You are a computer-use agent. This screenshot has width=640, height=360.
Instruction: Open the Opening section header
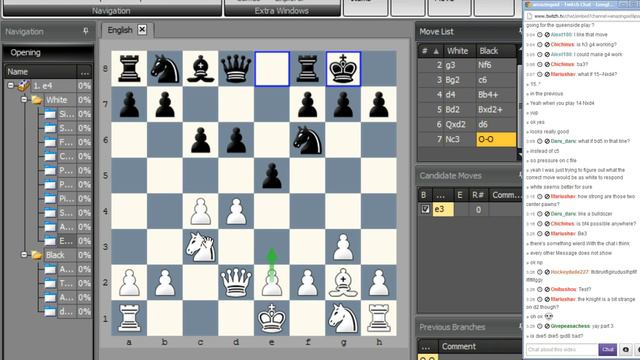(x=48, y=53)
